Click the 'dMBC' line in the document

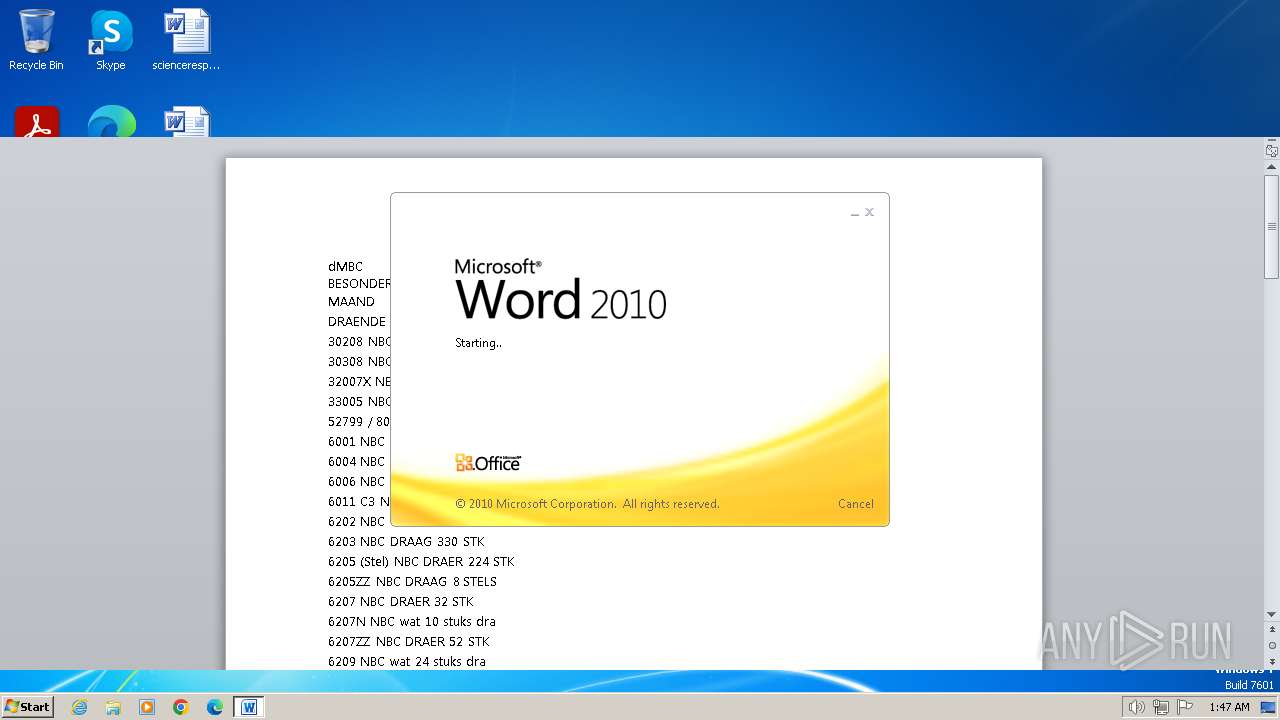click(x=345, y=266)
